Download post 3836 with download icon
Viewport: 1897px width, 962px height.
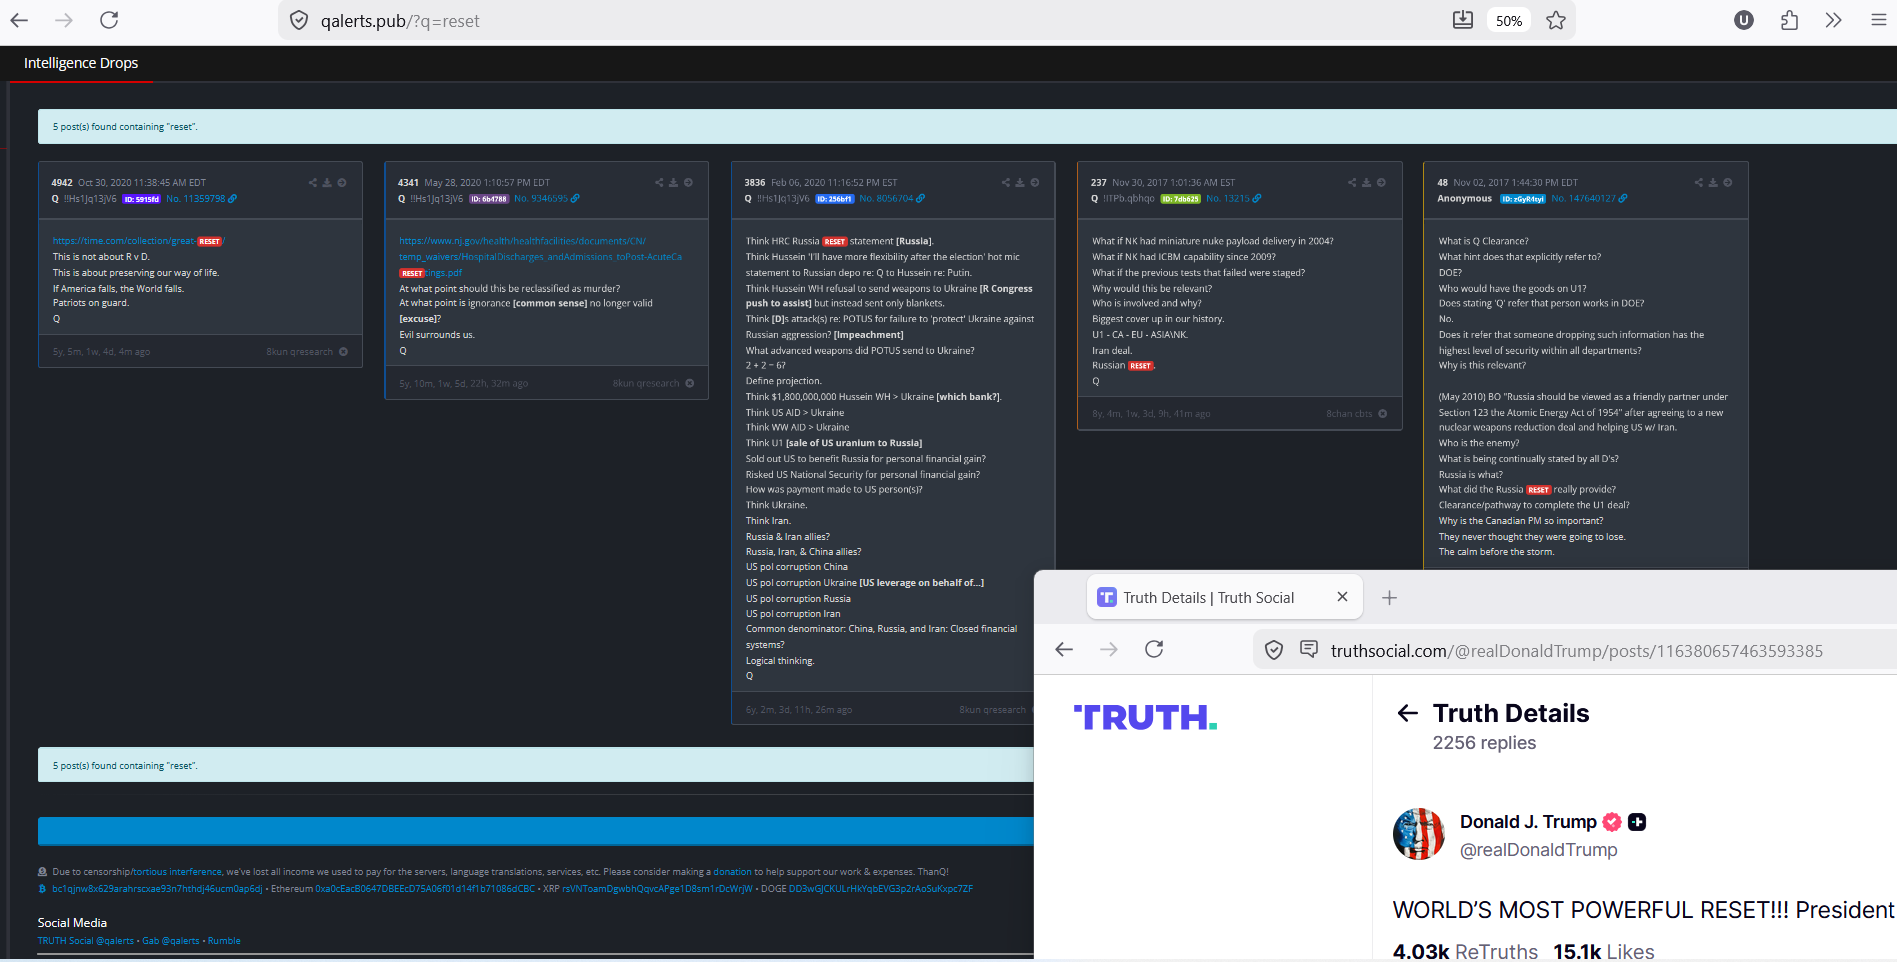tap(1020, 183)
